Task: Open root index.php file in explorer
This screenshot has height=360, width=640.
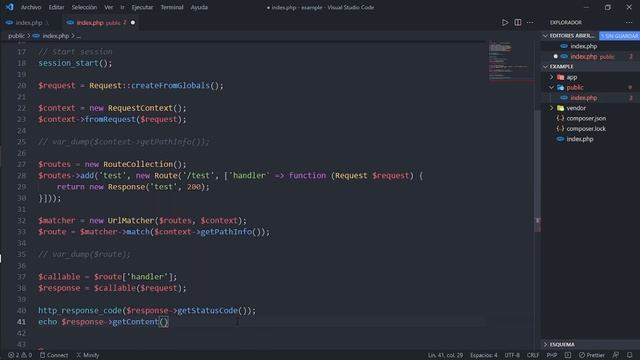Action: pos(580,139)
